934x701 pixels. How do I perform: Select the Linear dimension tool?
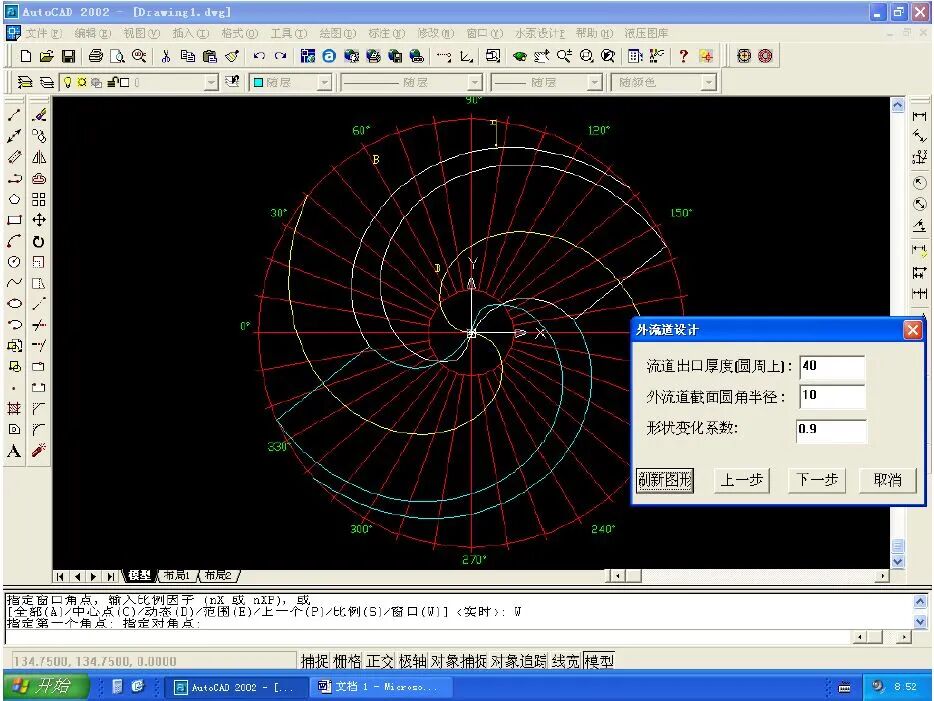(x=920, y=116)
